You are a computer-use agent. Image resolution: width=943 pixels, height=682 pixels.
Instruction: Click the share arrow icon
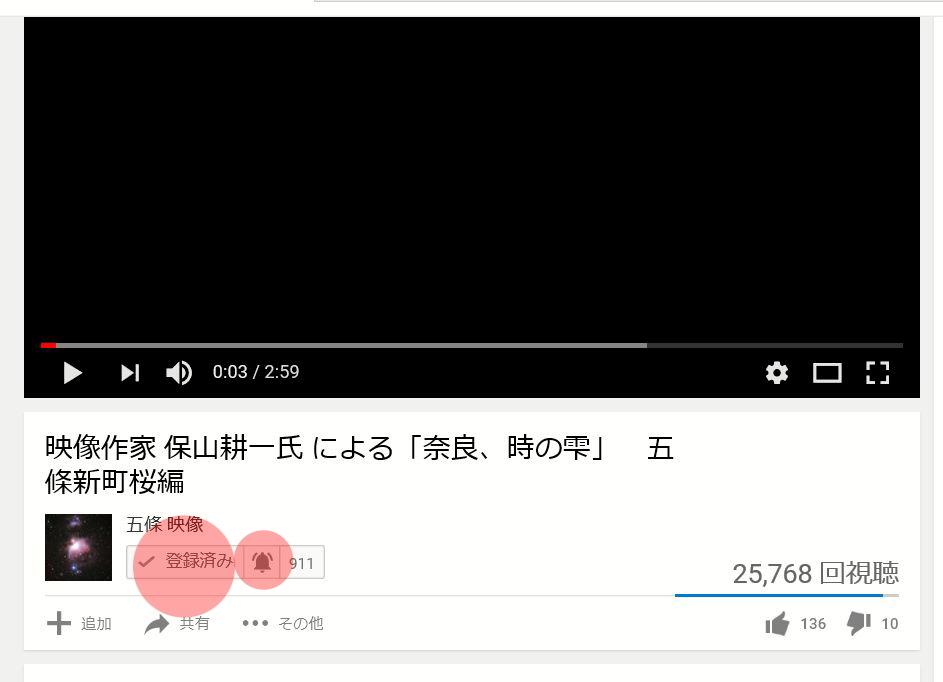coord(157,624)
